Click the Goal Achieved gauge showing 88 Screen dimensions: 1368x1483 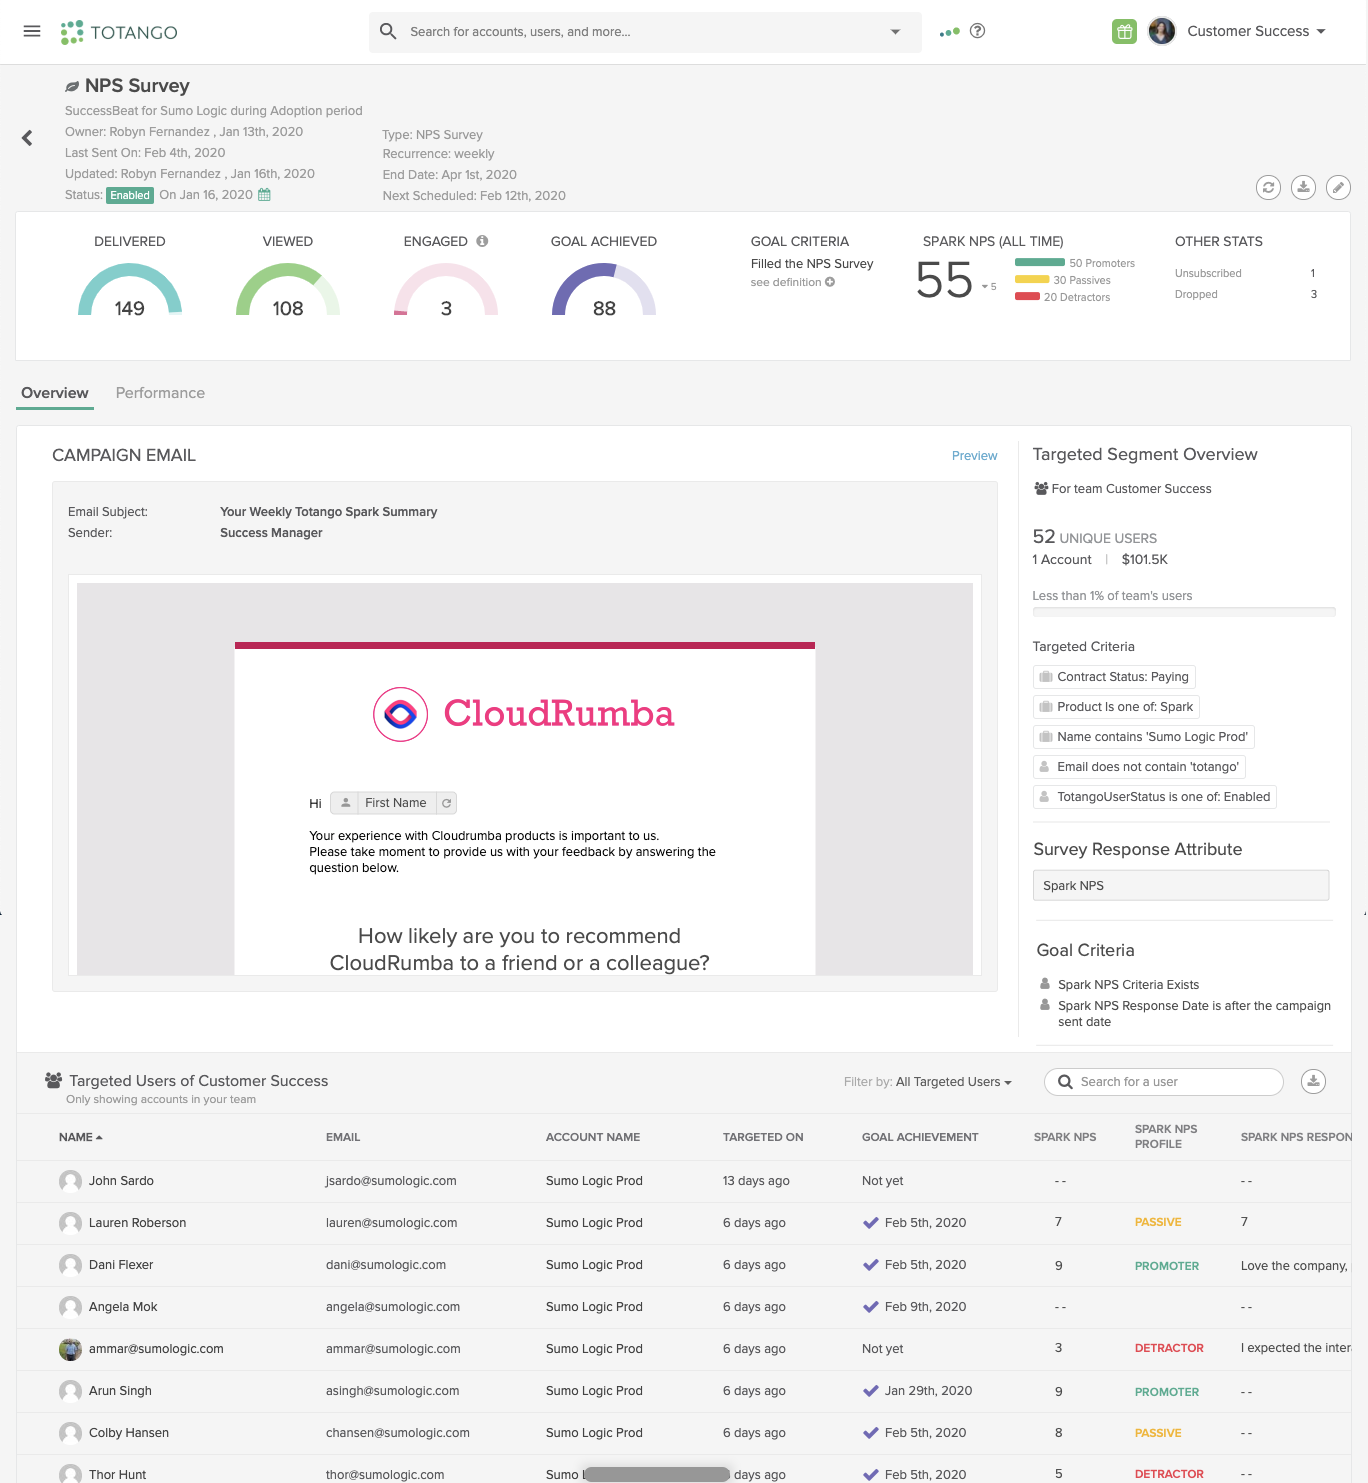pyautogui.click(x=604, y=290)
